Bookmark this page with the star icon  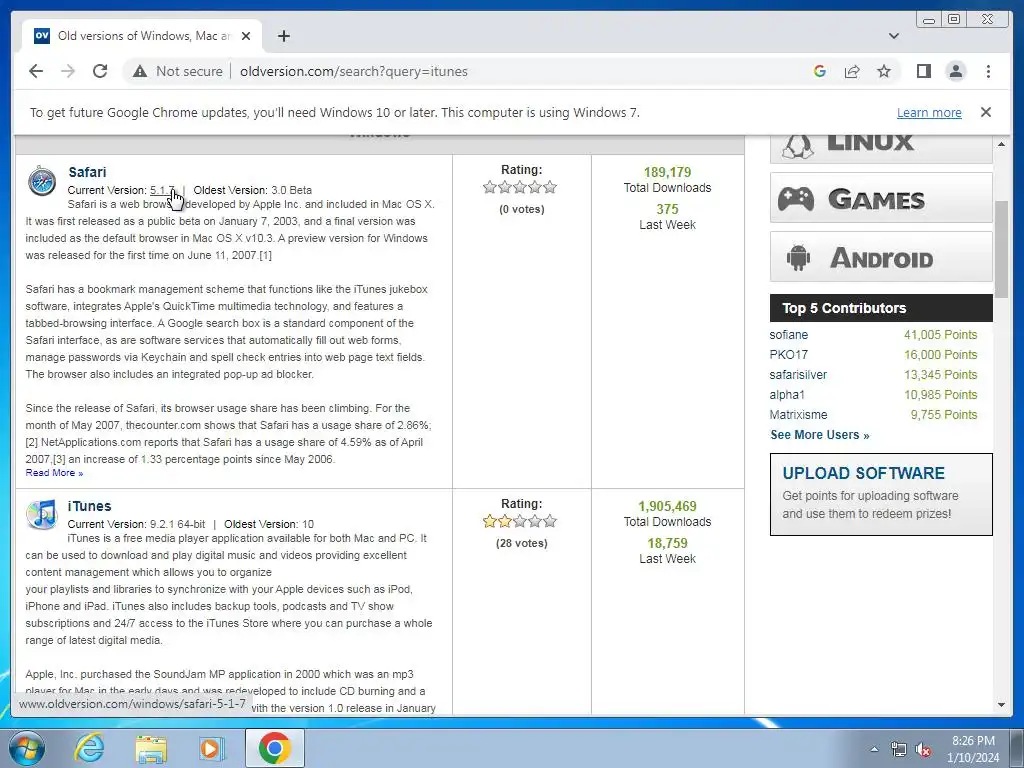(x=884, y=71)
